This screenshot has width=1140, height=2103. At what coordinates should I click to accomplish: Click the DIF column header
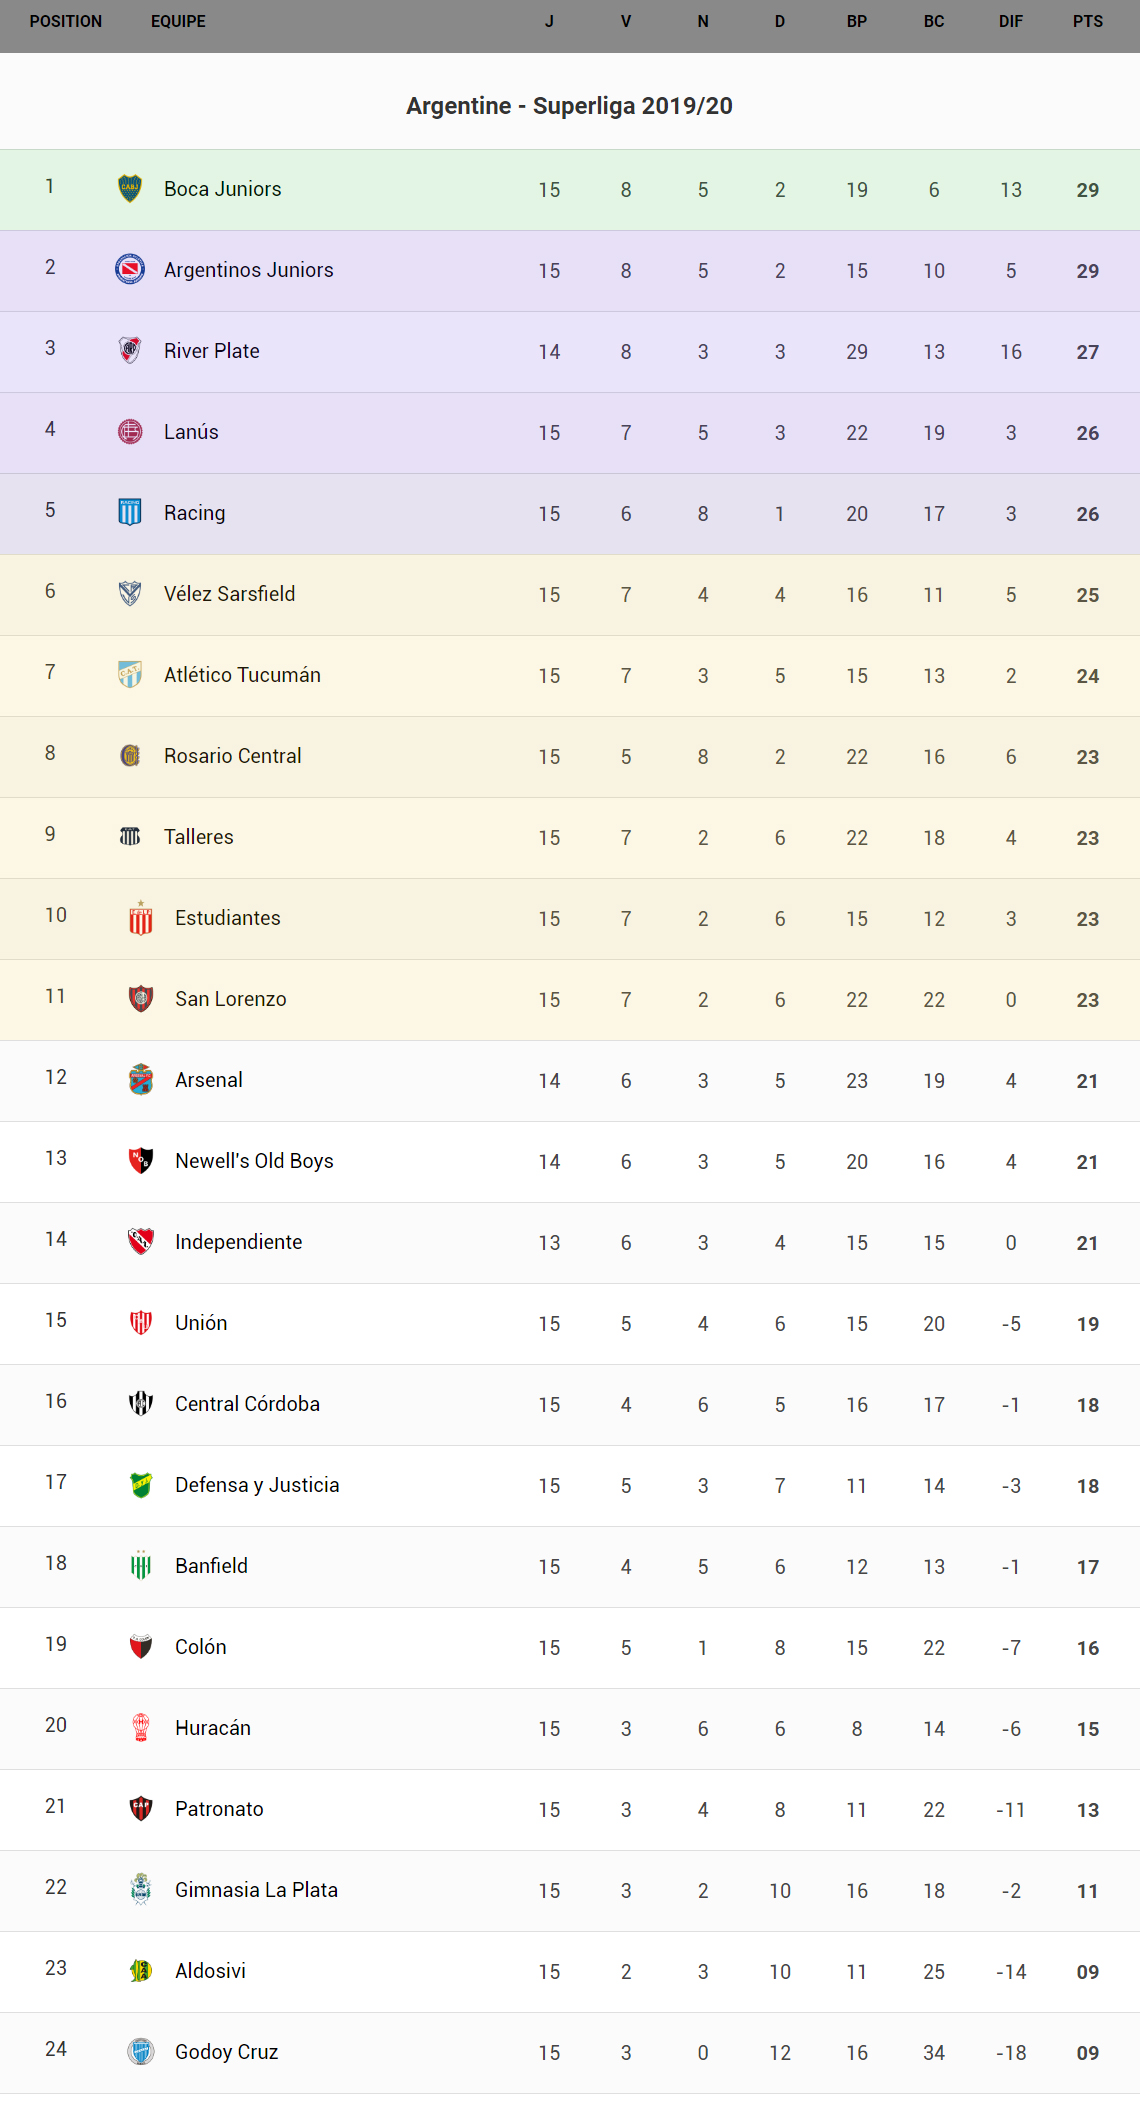(x=1010, y=22)
